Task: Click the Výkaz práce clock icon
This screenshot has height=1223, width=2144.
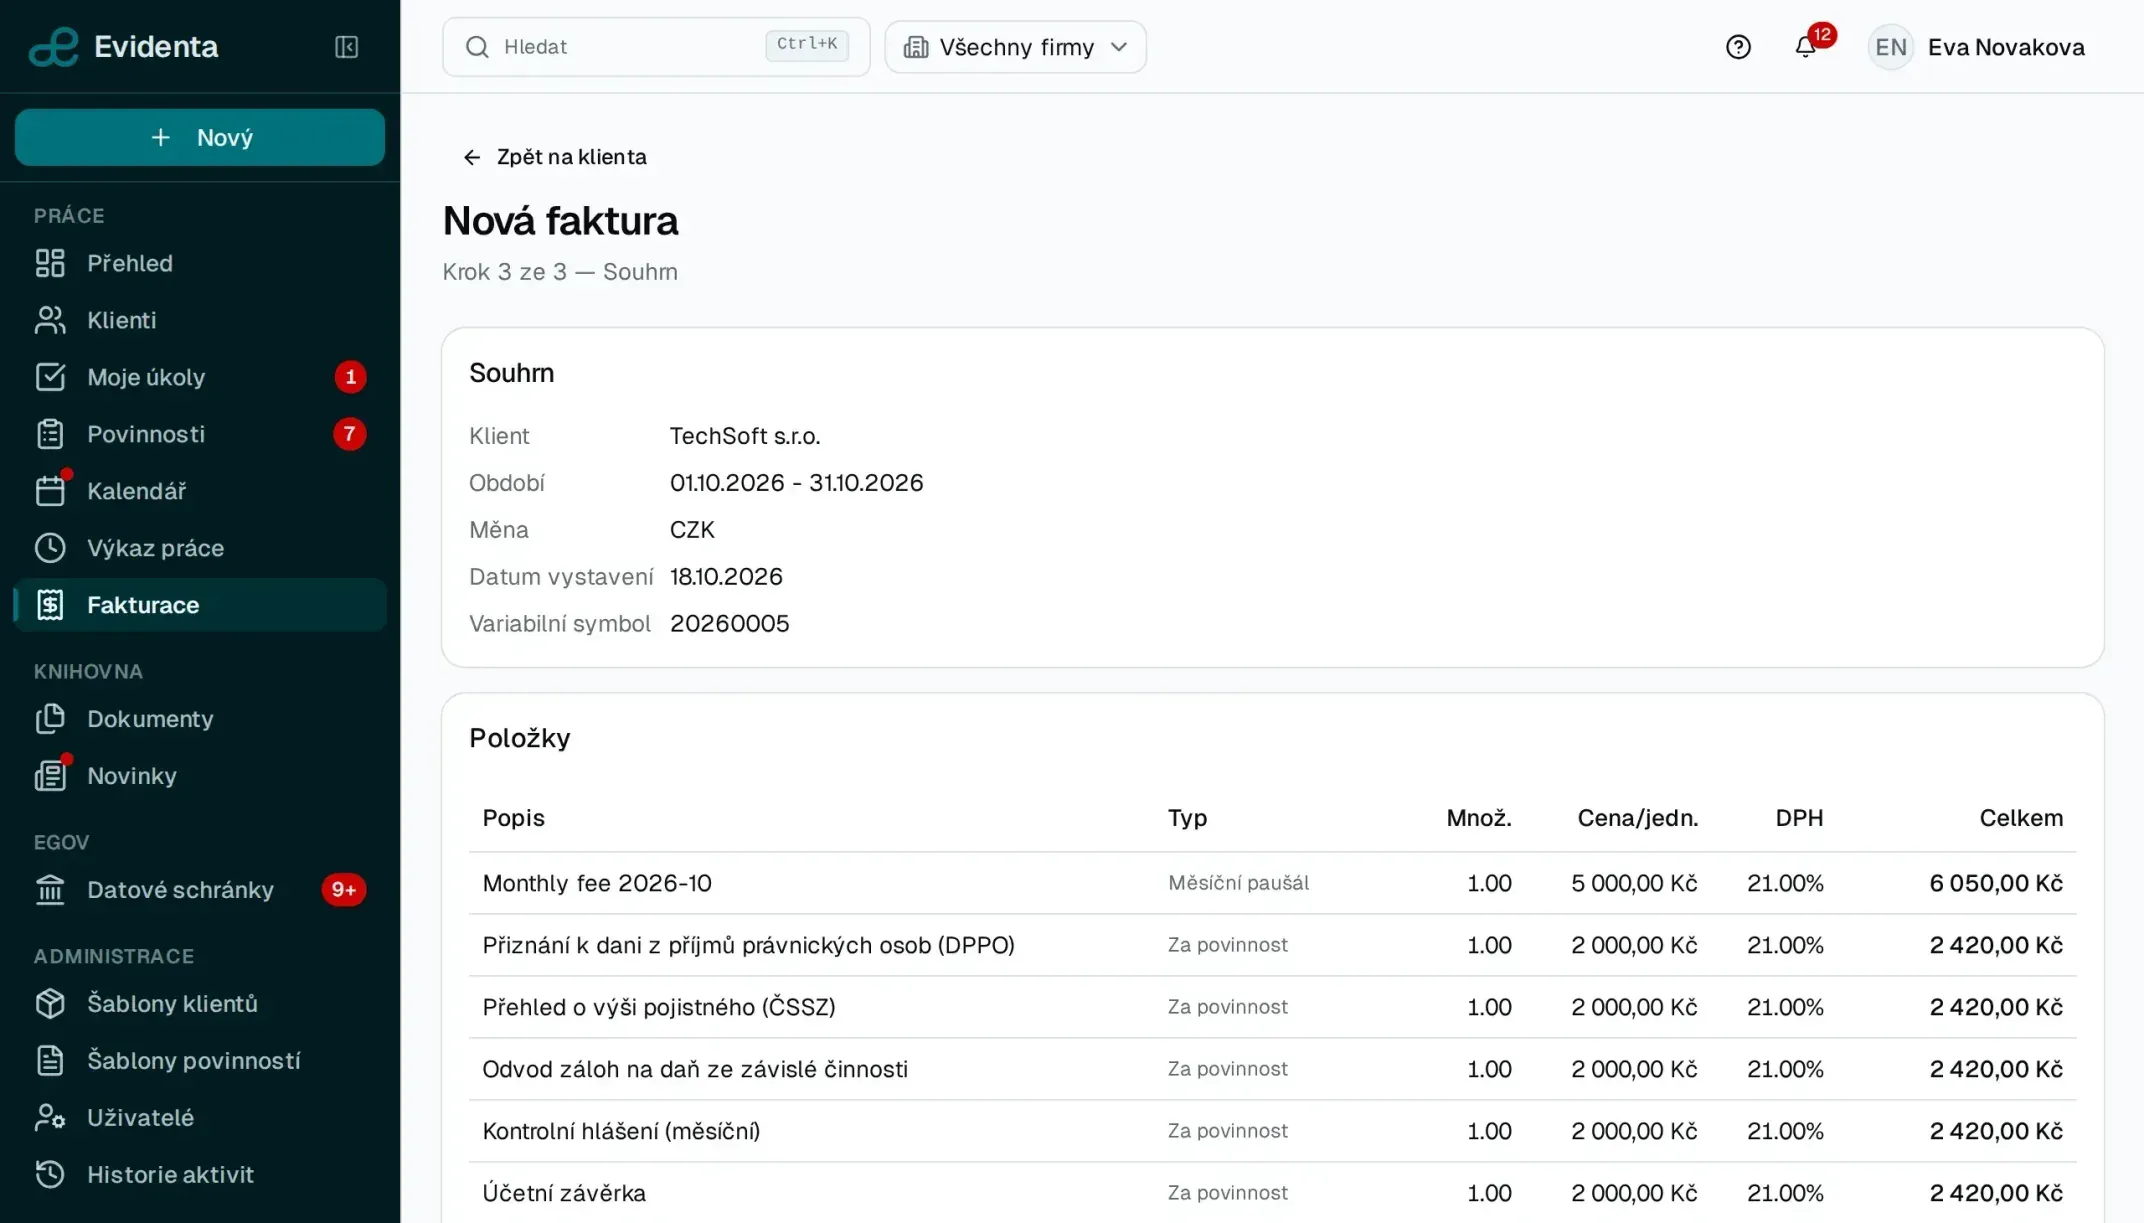Action: pyautogui.click(x=50, y=548)
